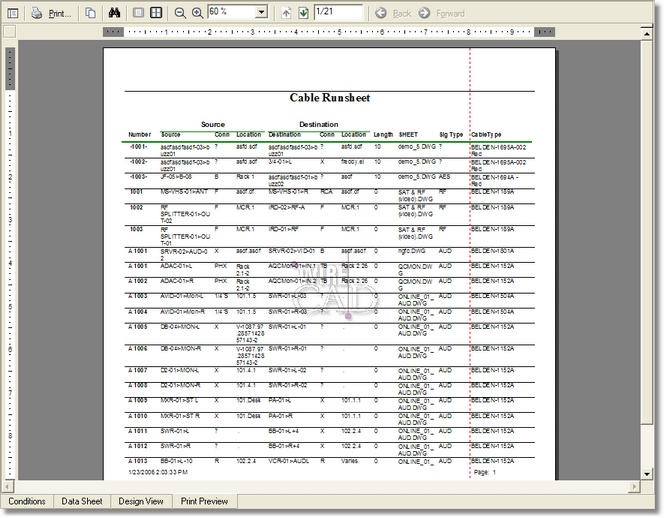Click the Cable Runsheet report title
The width and height of the screenshot is (664, 518).
click(x=329, y=98)
